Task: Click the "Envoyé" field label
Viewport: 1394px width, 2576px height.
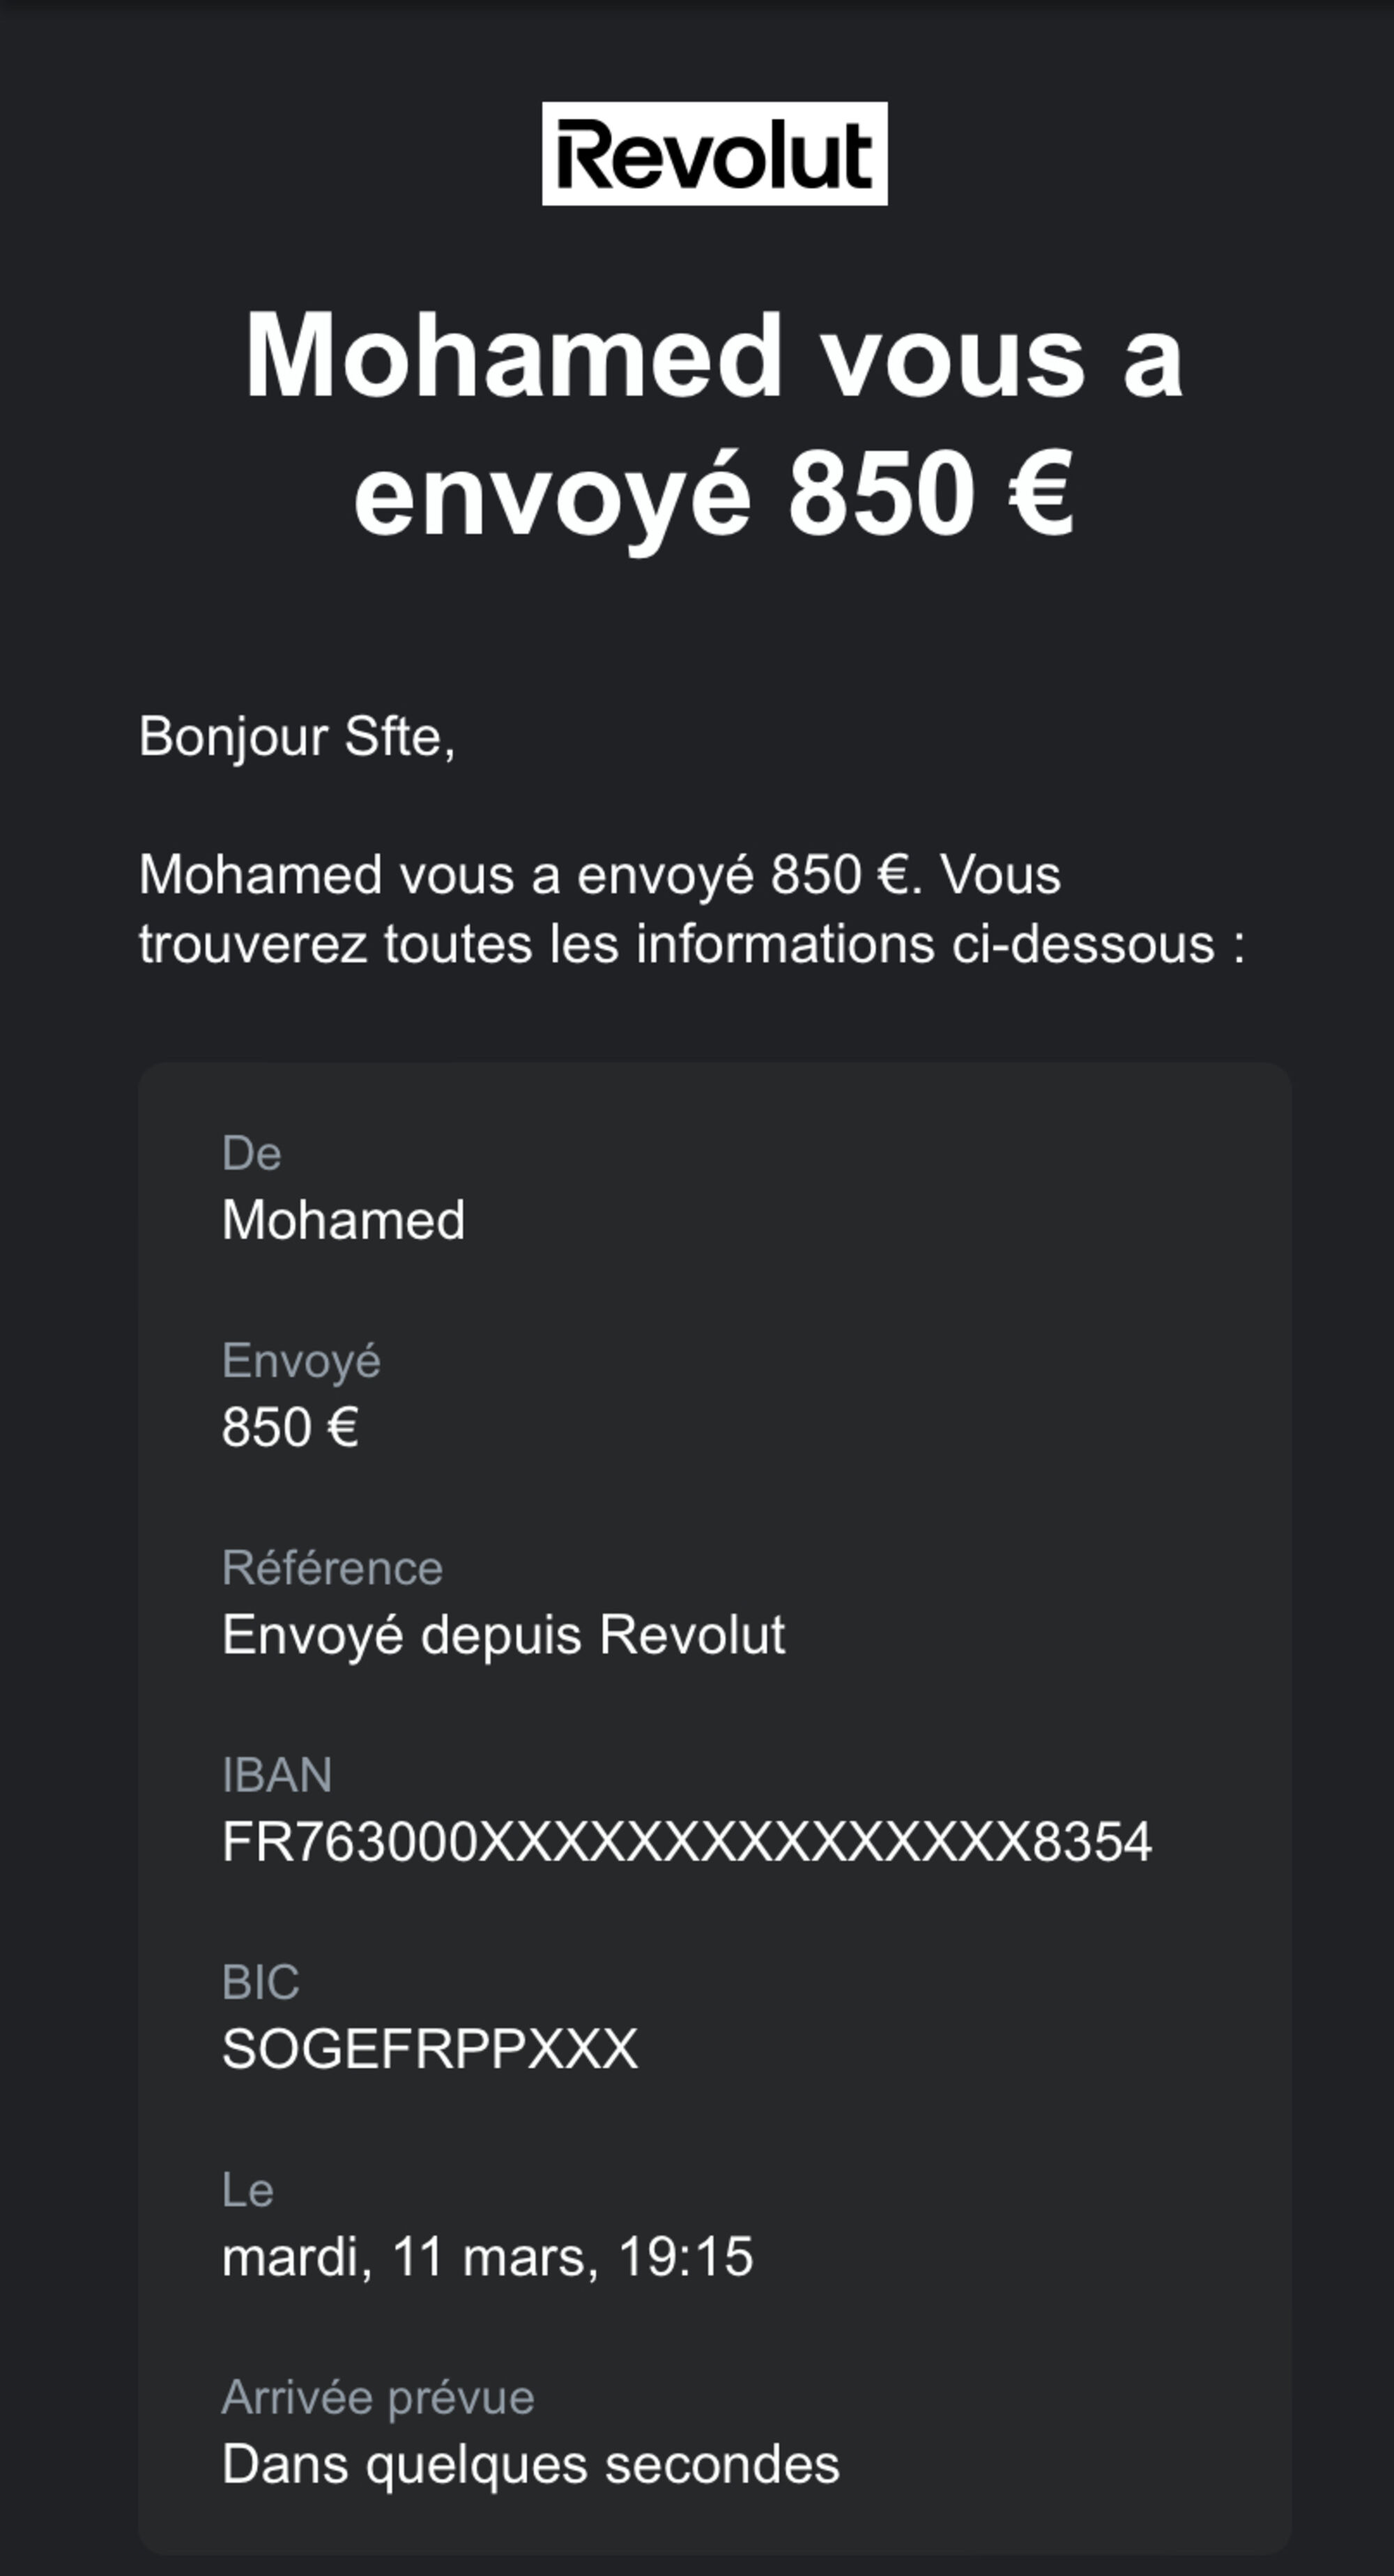Action: (301, 1361)
